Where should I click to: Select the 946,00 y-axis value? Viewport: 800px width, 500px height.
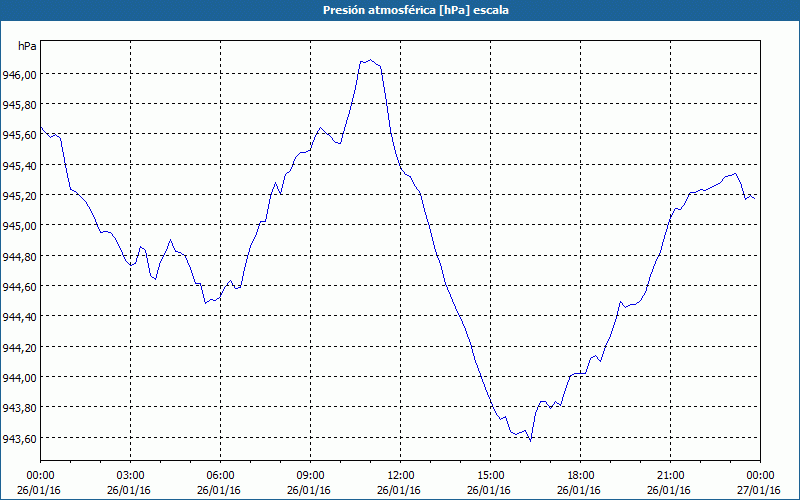[19, 75]
